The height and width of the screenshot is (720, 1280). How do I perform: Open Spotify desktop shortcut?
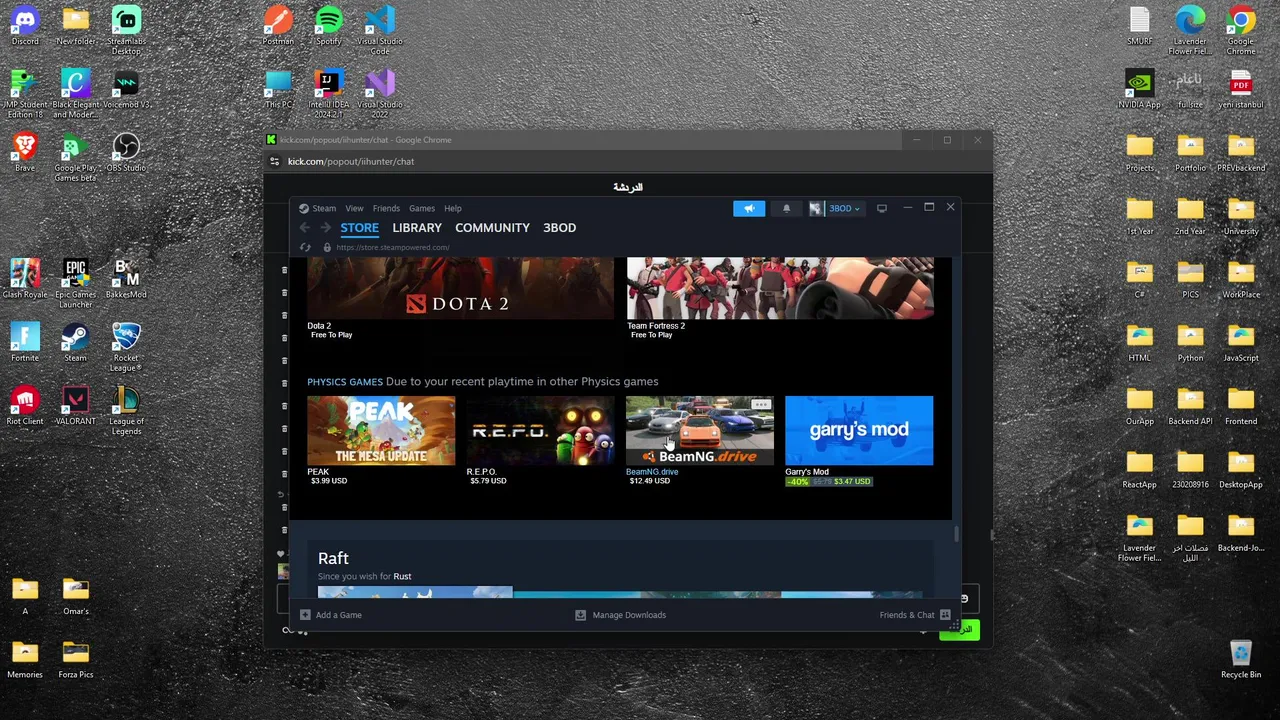coord(329,26)
